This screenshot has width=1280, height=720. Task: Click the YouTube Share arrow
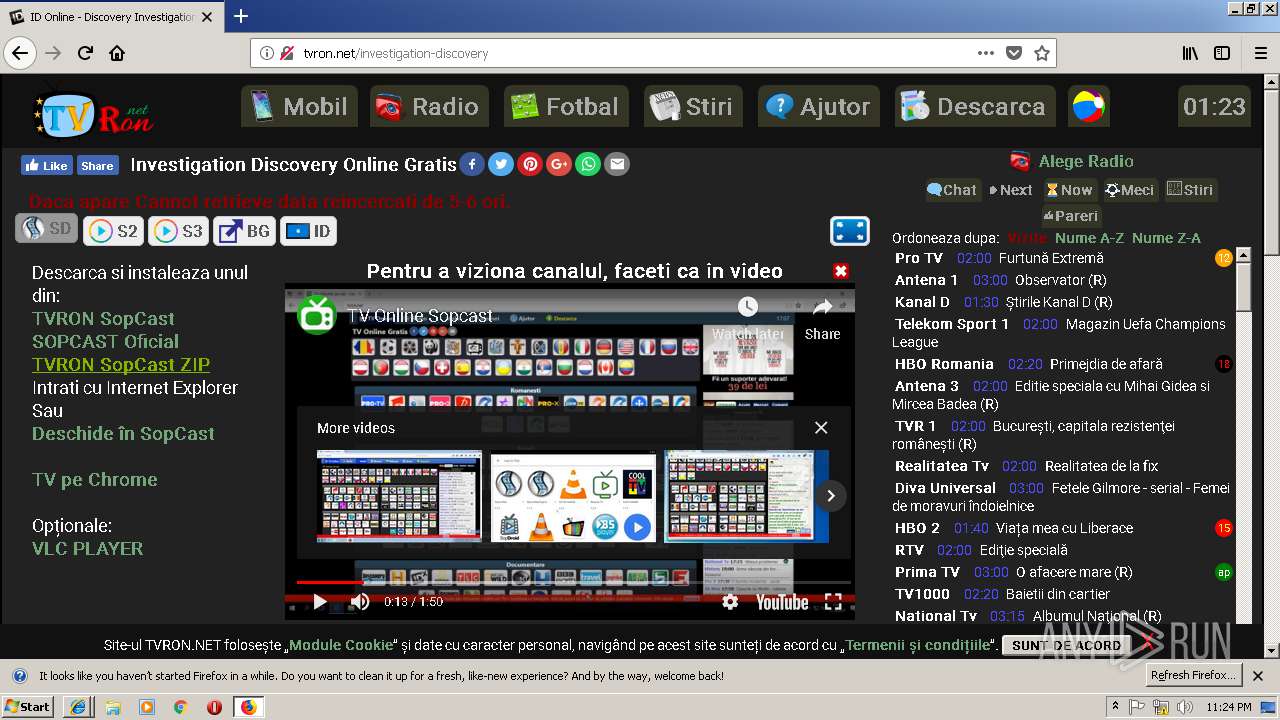pos(822,307)
